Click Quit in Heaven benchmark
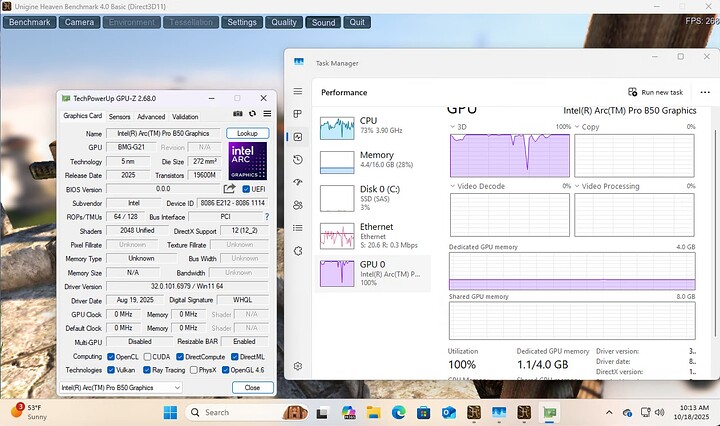The height and width of the screenshot is (426, 720). point(357,22)
